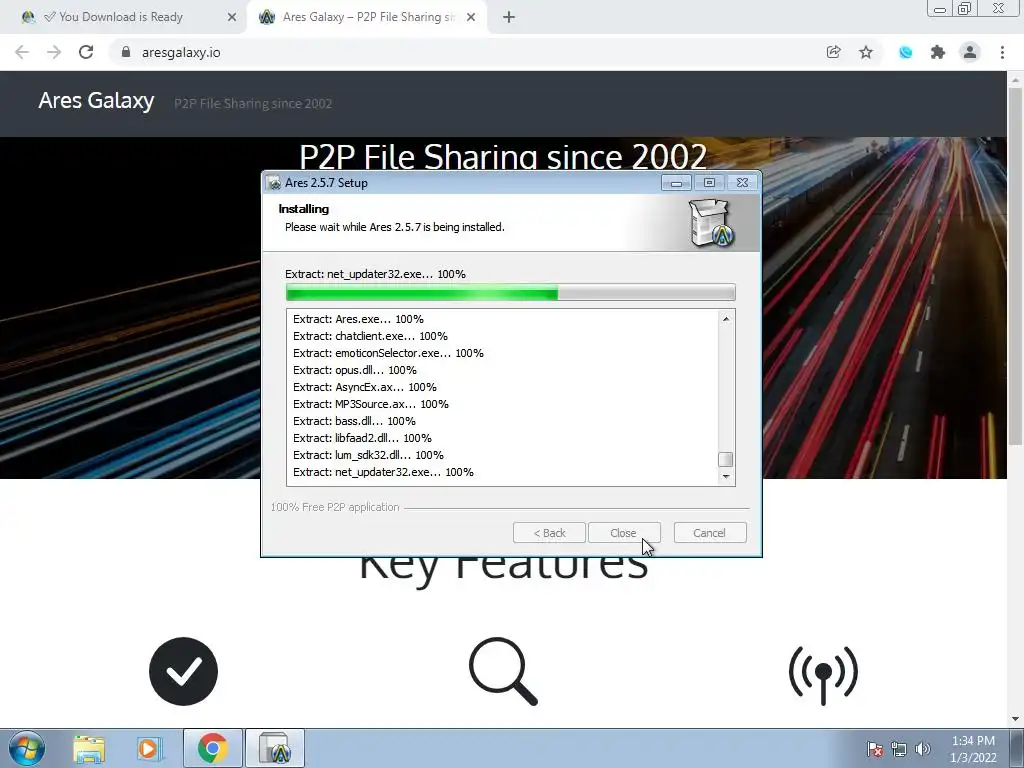
Task: Click the blue extension icon in toolbar
Action: 905,52
